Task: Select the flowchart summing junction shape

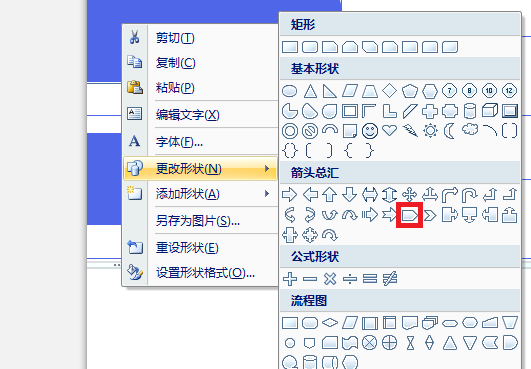Action: (x=369, y=343)
